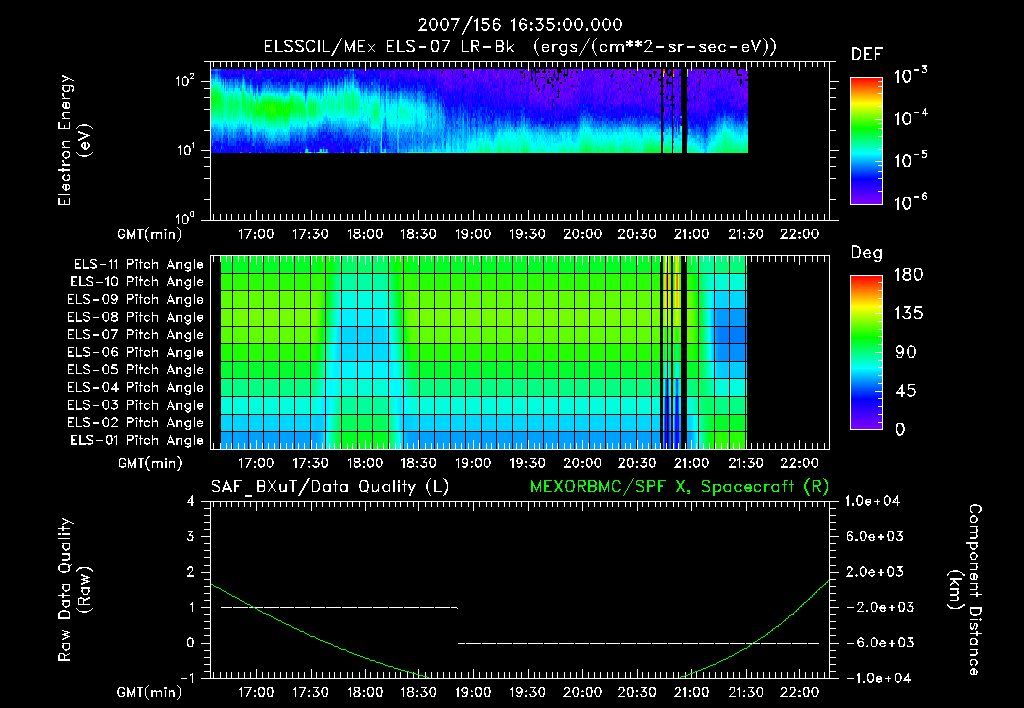
Task: Click the Electron Energy (eV) axis label
Action: tap(74, 140)
